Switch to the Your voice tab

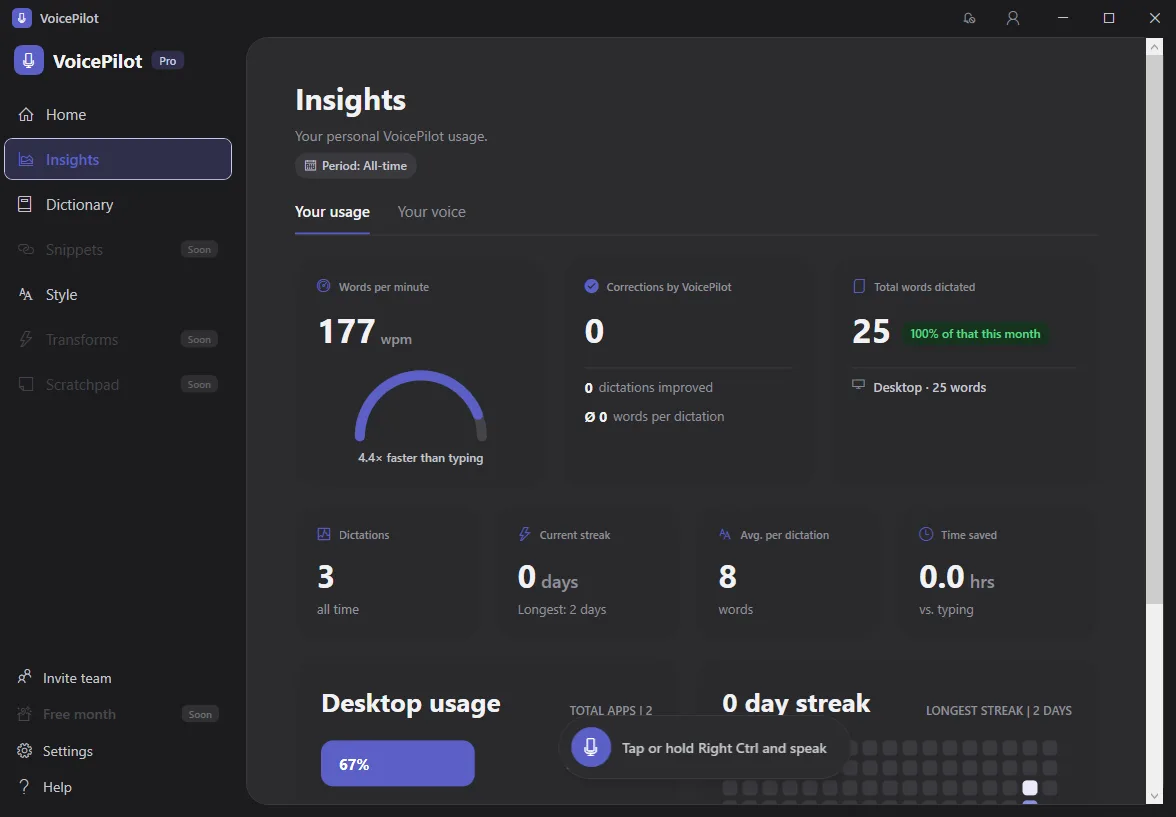pyautogui.click(x=431, y=212)
